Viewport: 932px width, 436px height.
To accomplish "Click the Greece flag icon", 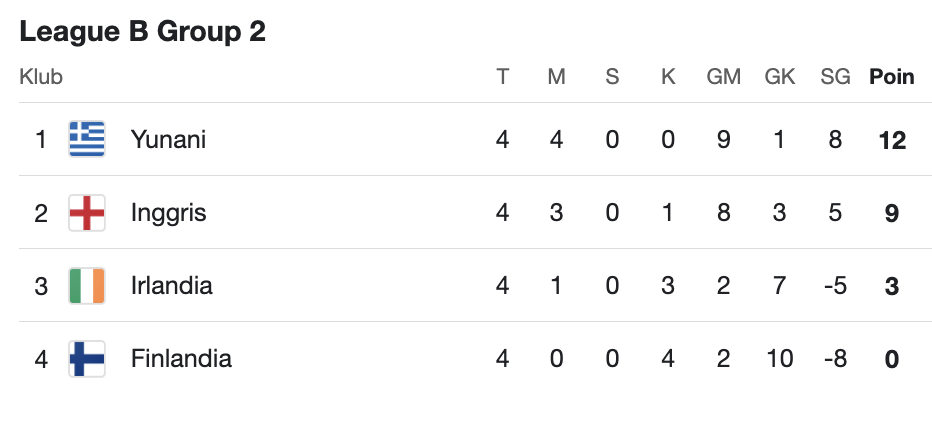I will click(87, 139).
